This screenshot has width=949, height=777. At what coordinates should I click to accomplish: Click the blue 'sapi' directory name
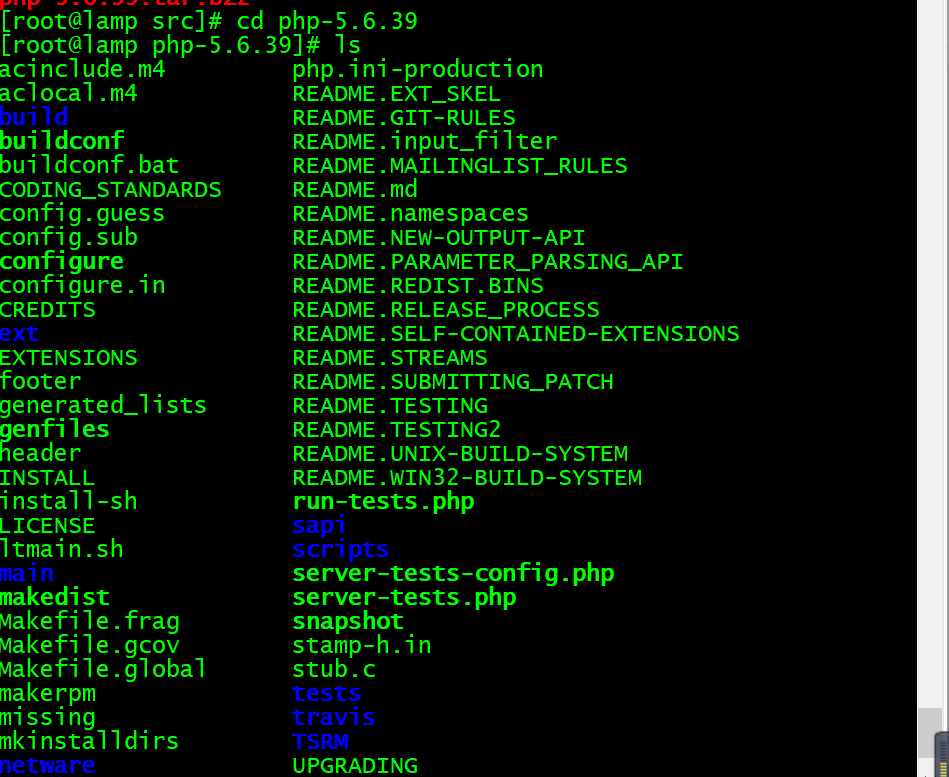coord(319,525)
